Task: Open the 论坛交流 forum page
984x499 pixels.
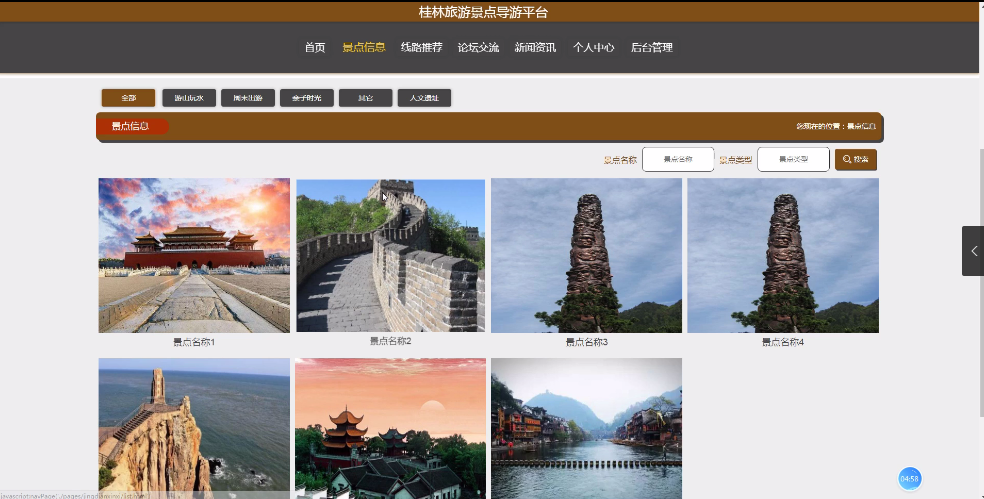Action: click(478, 47)
